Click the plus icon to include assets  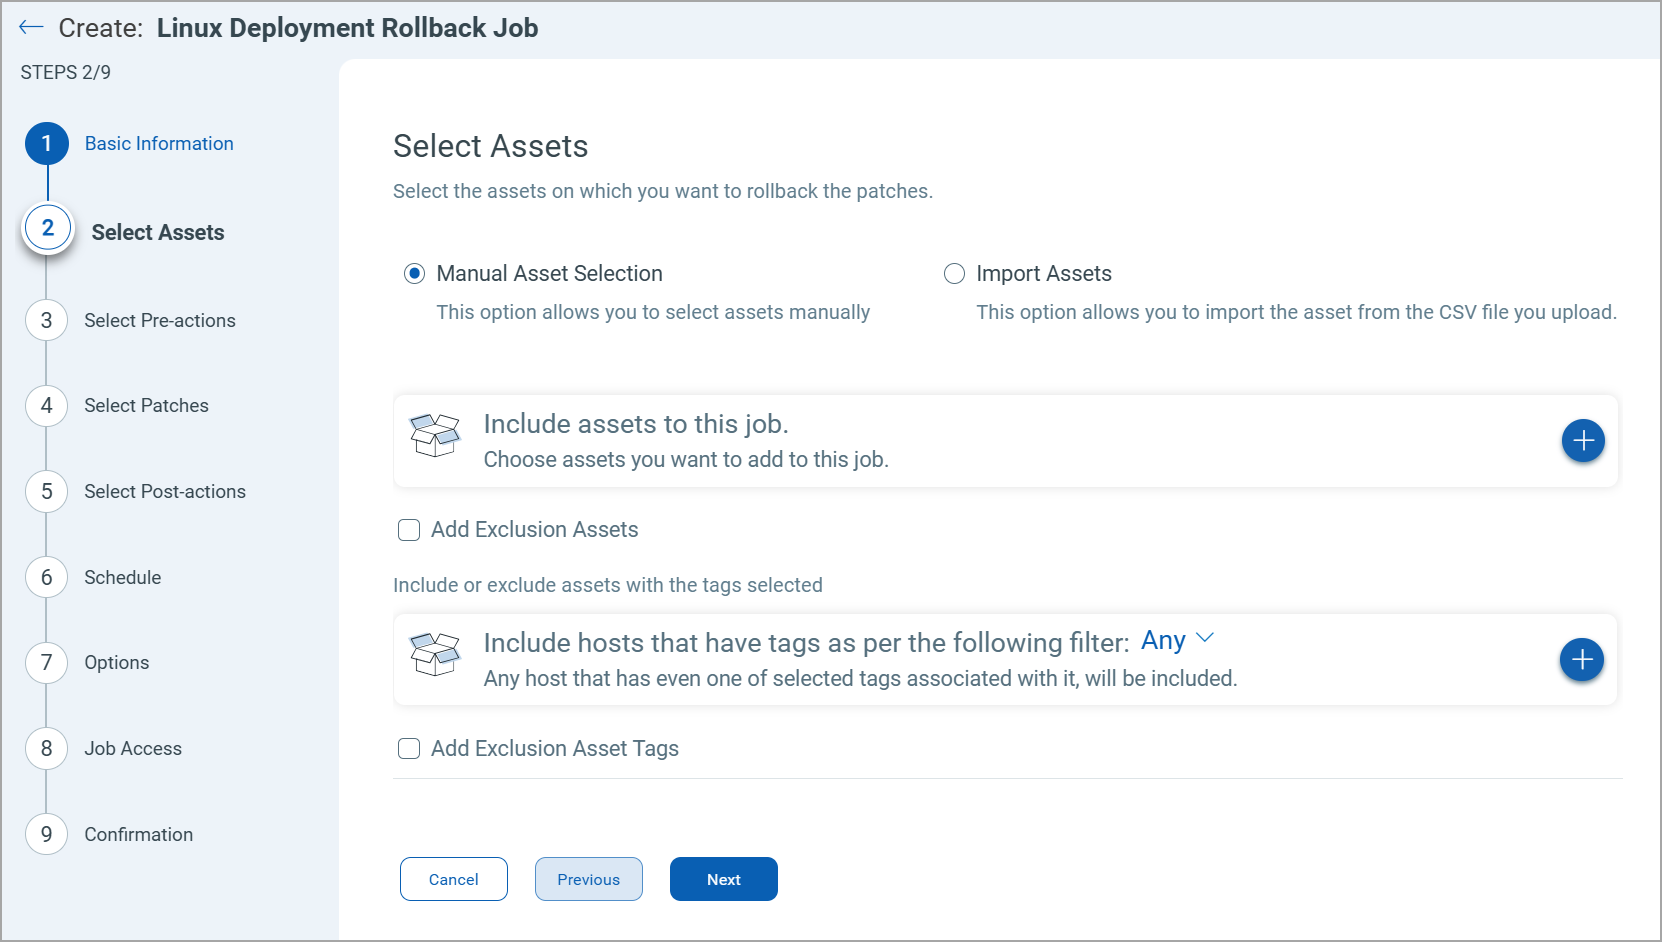[1583, 440]
